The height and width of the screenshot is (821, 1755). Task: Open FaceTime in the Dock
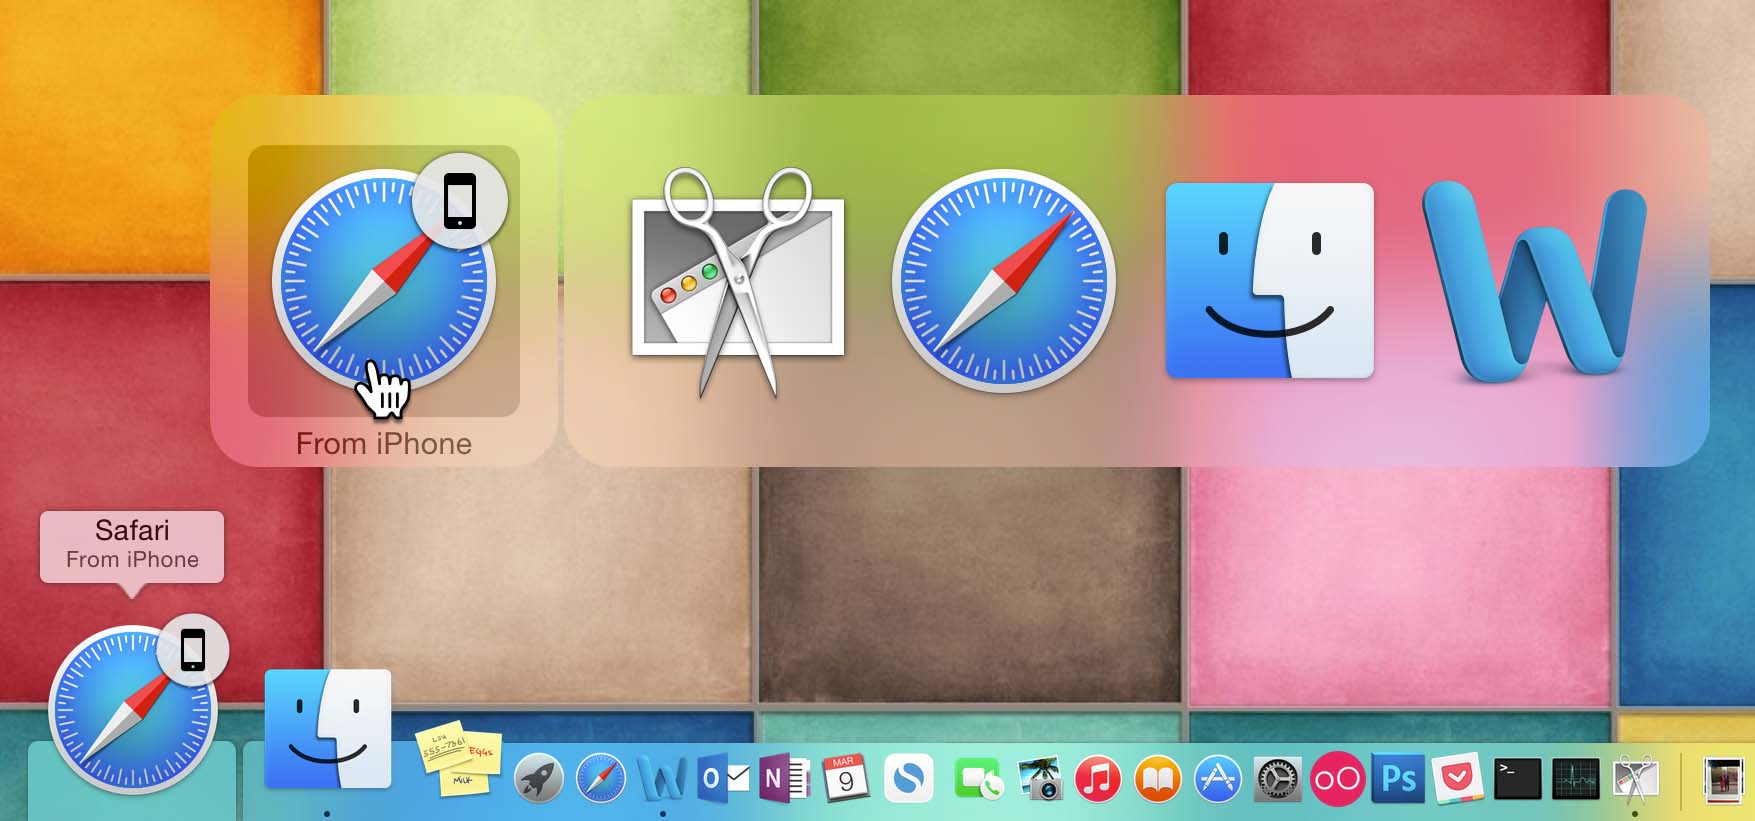pos(978,779)
